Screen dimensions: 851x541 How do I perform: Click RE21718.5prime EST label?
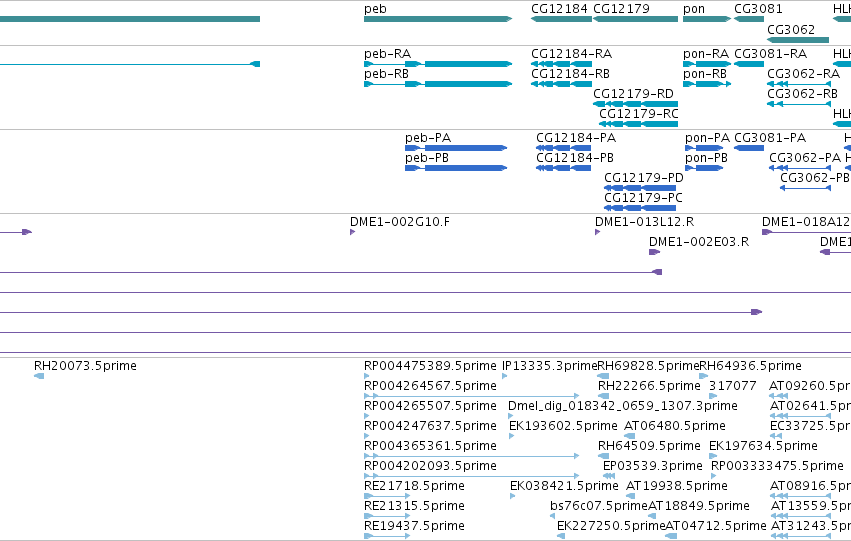point(414,486)
